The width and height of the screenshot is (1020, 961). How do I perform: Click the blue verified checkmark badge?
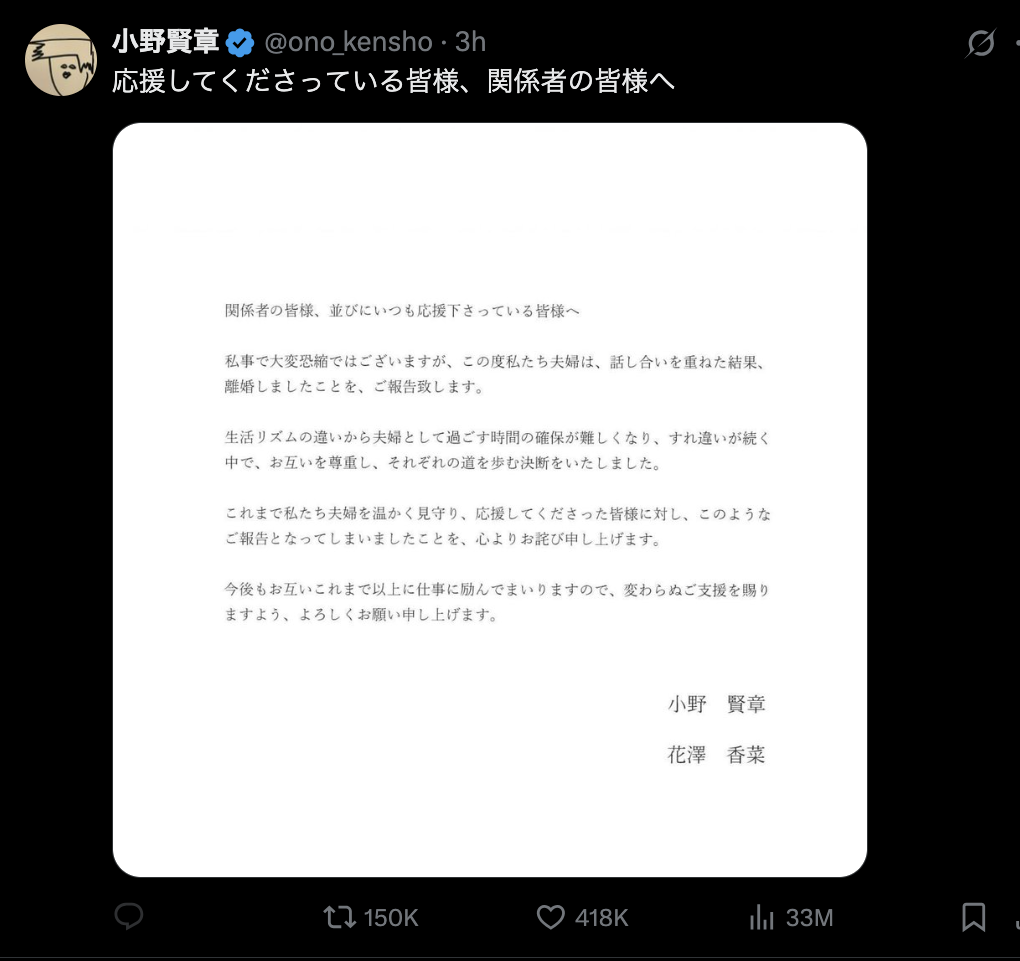(x=240, y=43)
